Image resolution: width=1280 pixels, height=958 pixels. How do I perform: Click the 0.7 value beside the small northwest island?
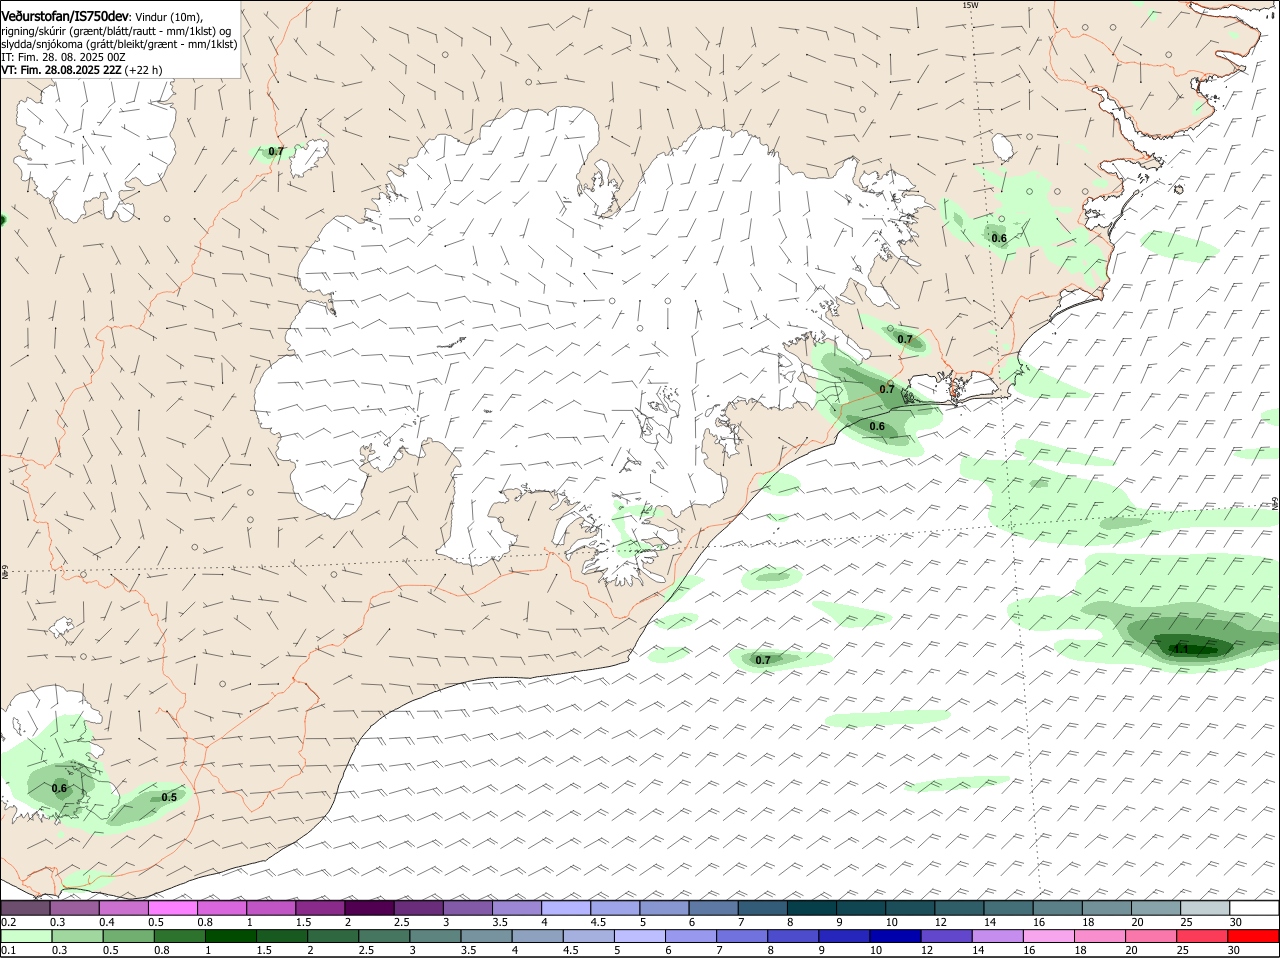(277, 152)
